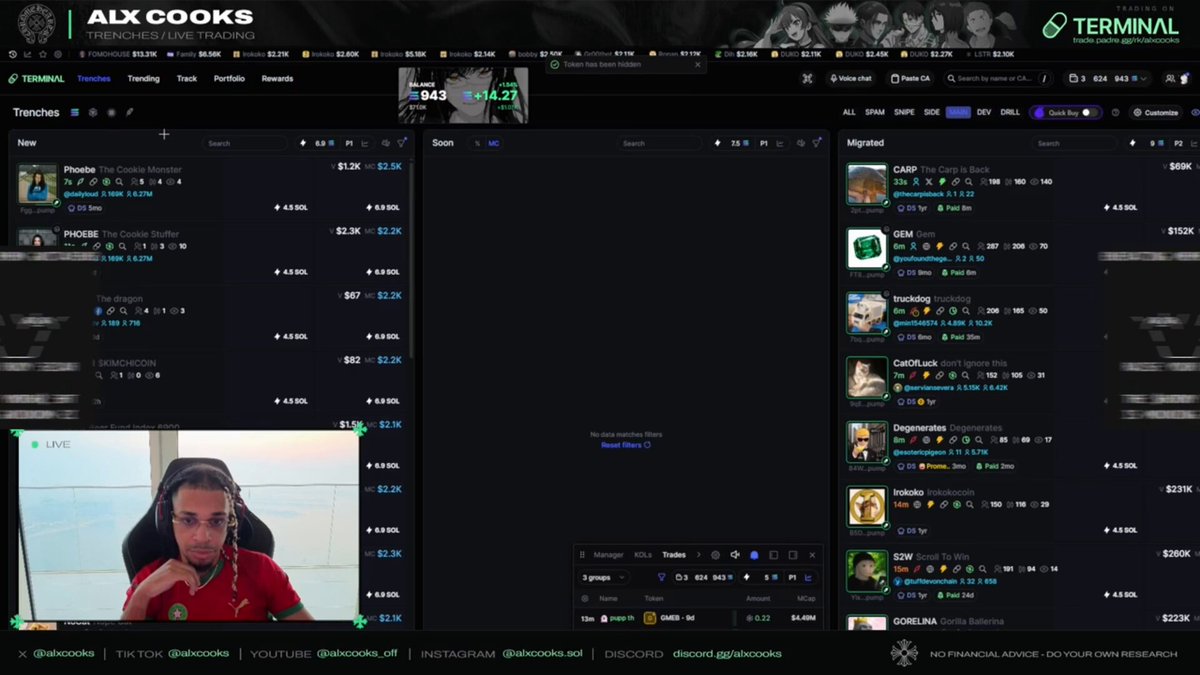1200x675 pixels.
Task: Expand the wallet balance dropdown in top bar
Action: coord(1108,78)
